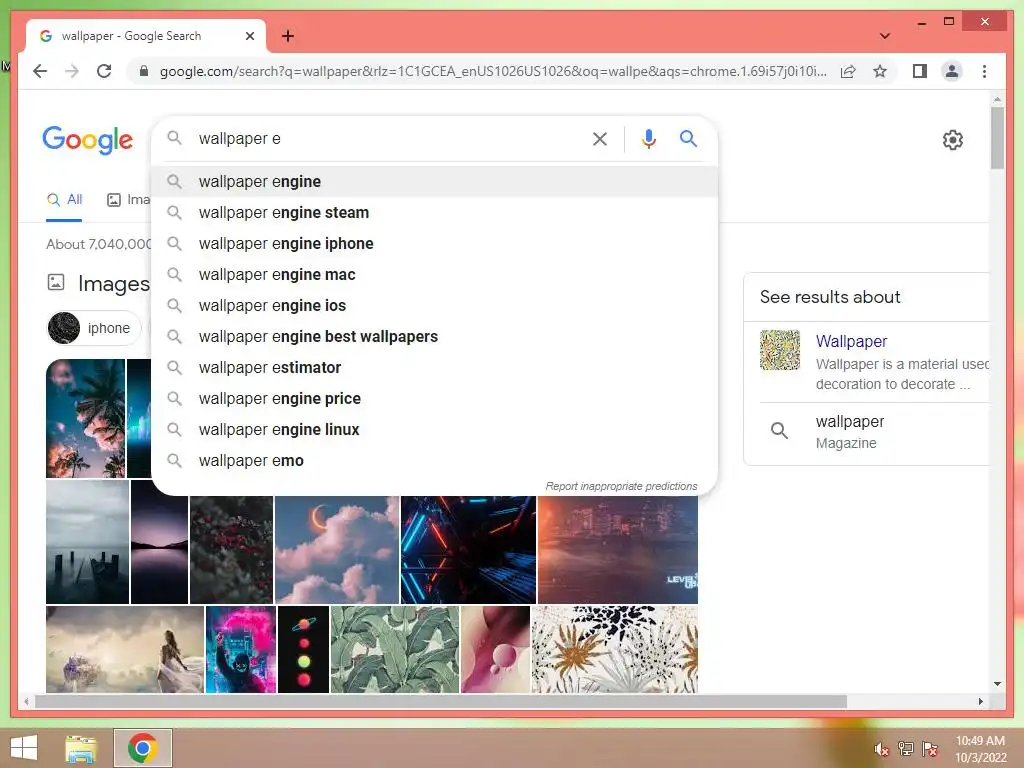Open the Wallpaper knowledge panel link

[x=851, y=341]
